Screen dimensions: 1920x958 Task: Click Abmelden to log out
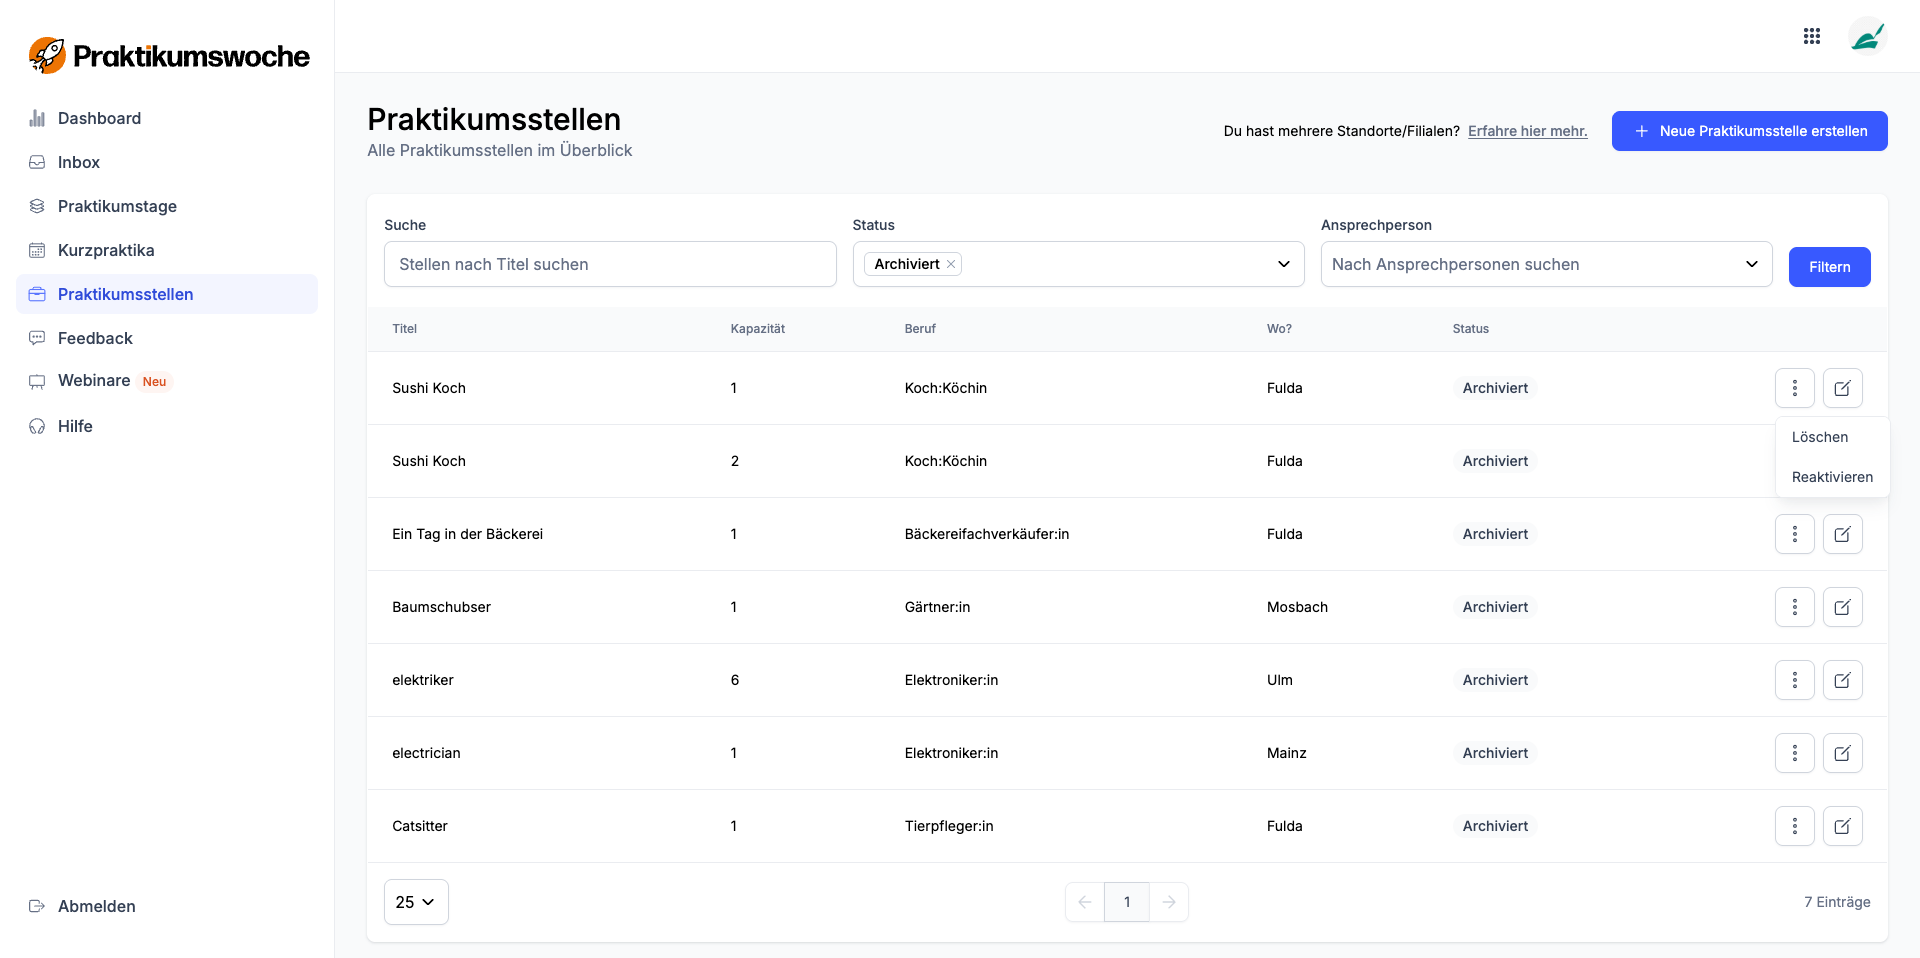pos(96,906)
